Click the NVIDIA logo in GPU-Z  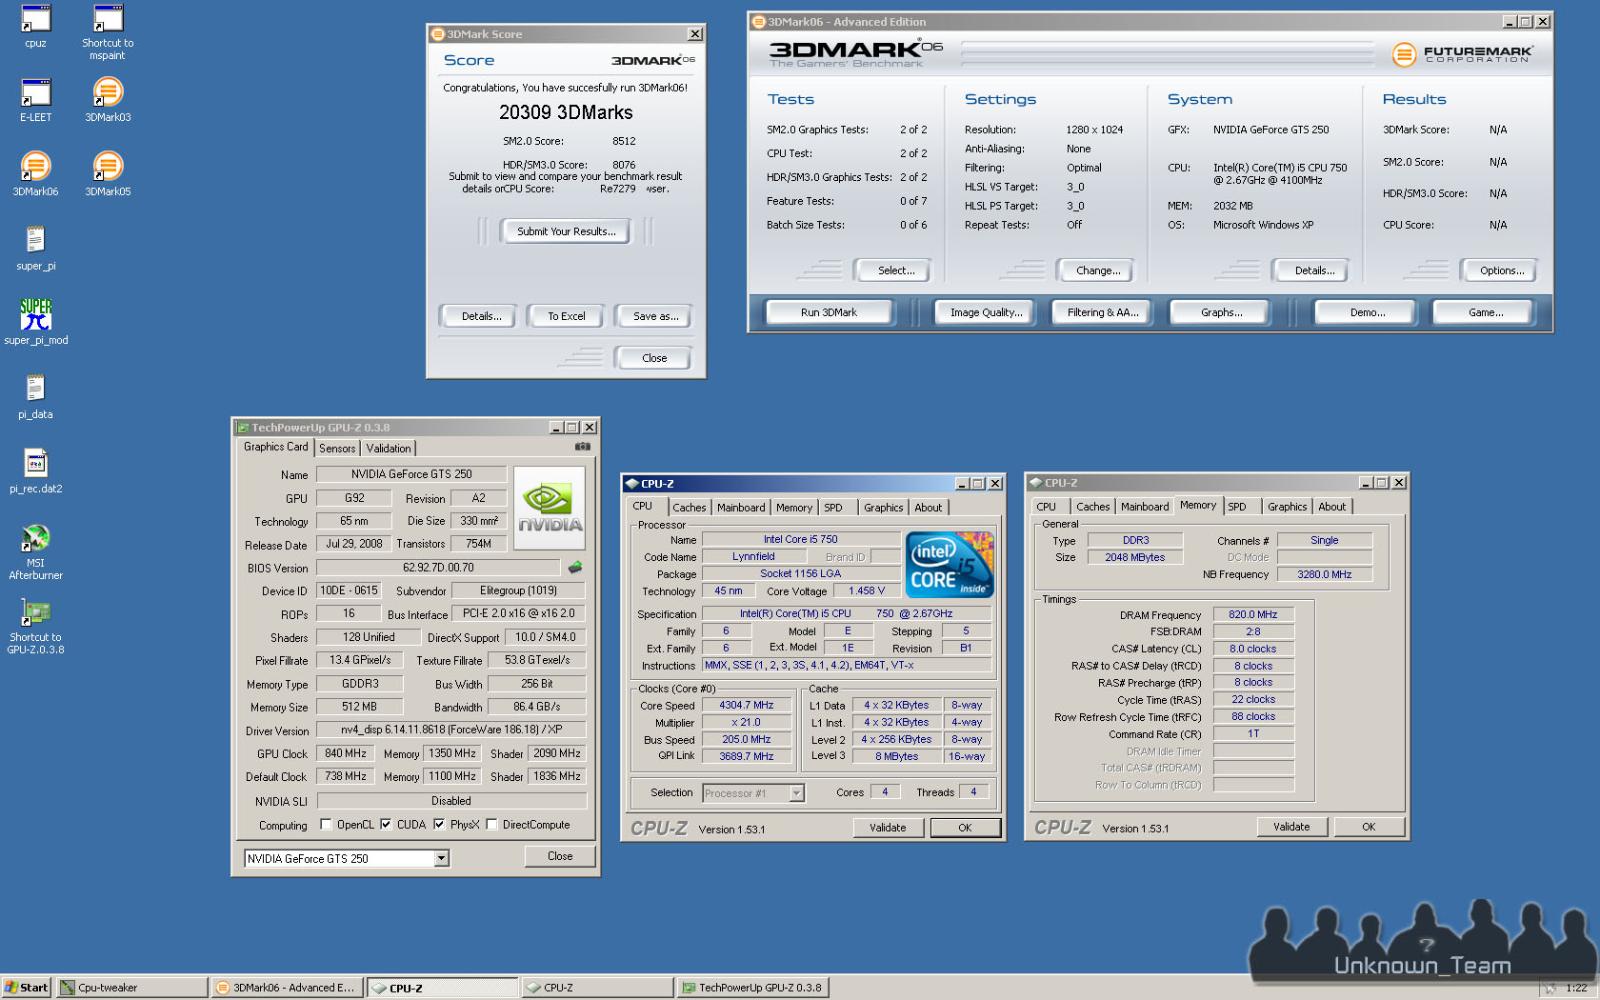coord(550,508)
